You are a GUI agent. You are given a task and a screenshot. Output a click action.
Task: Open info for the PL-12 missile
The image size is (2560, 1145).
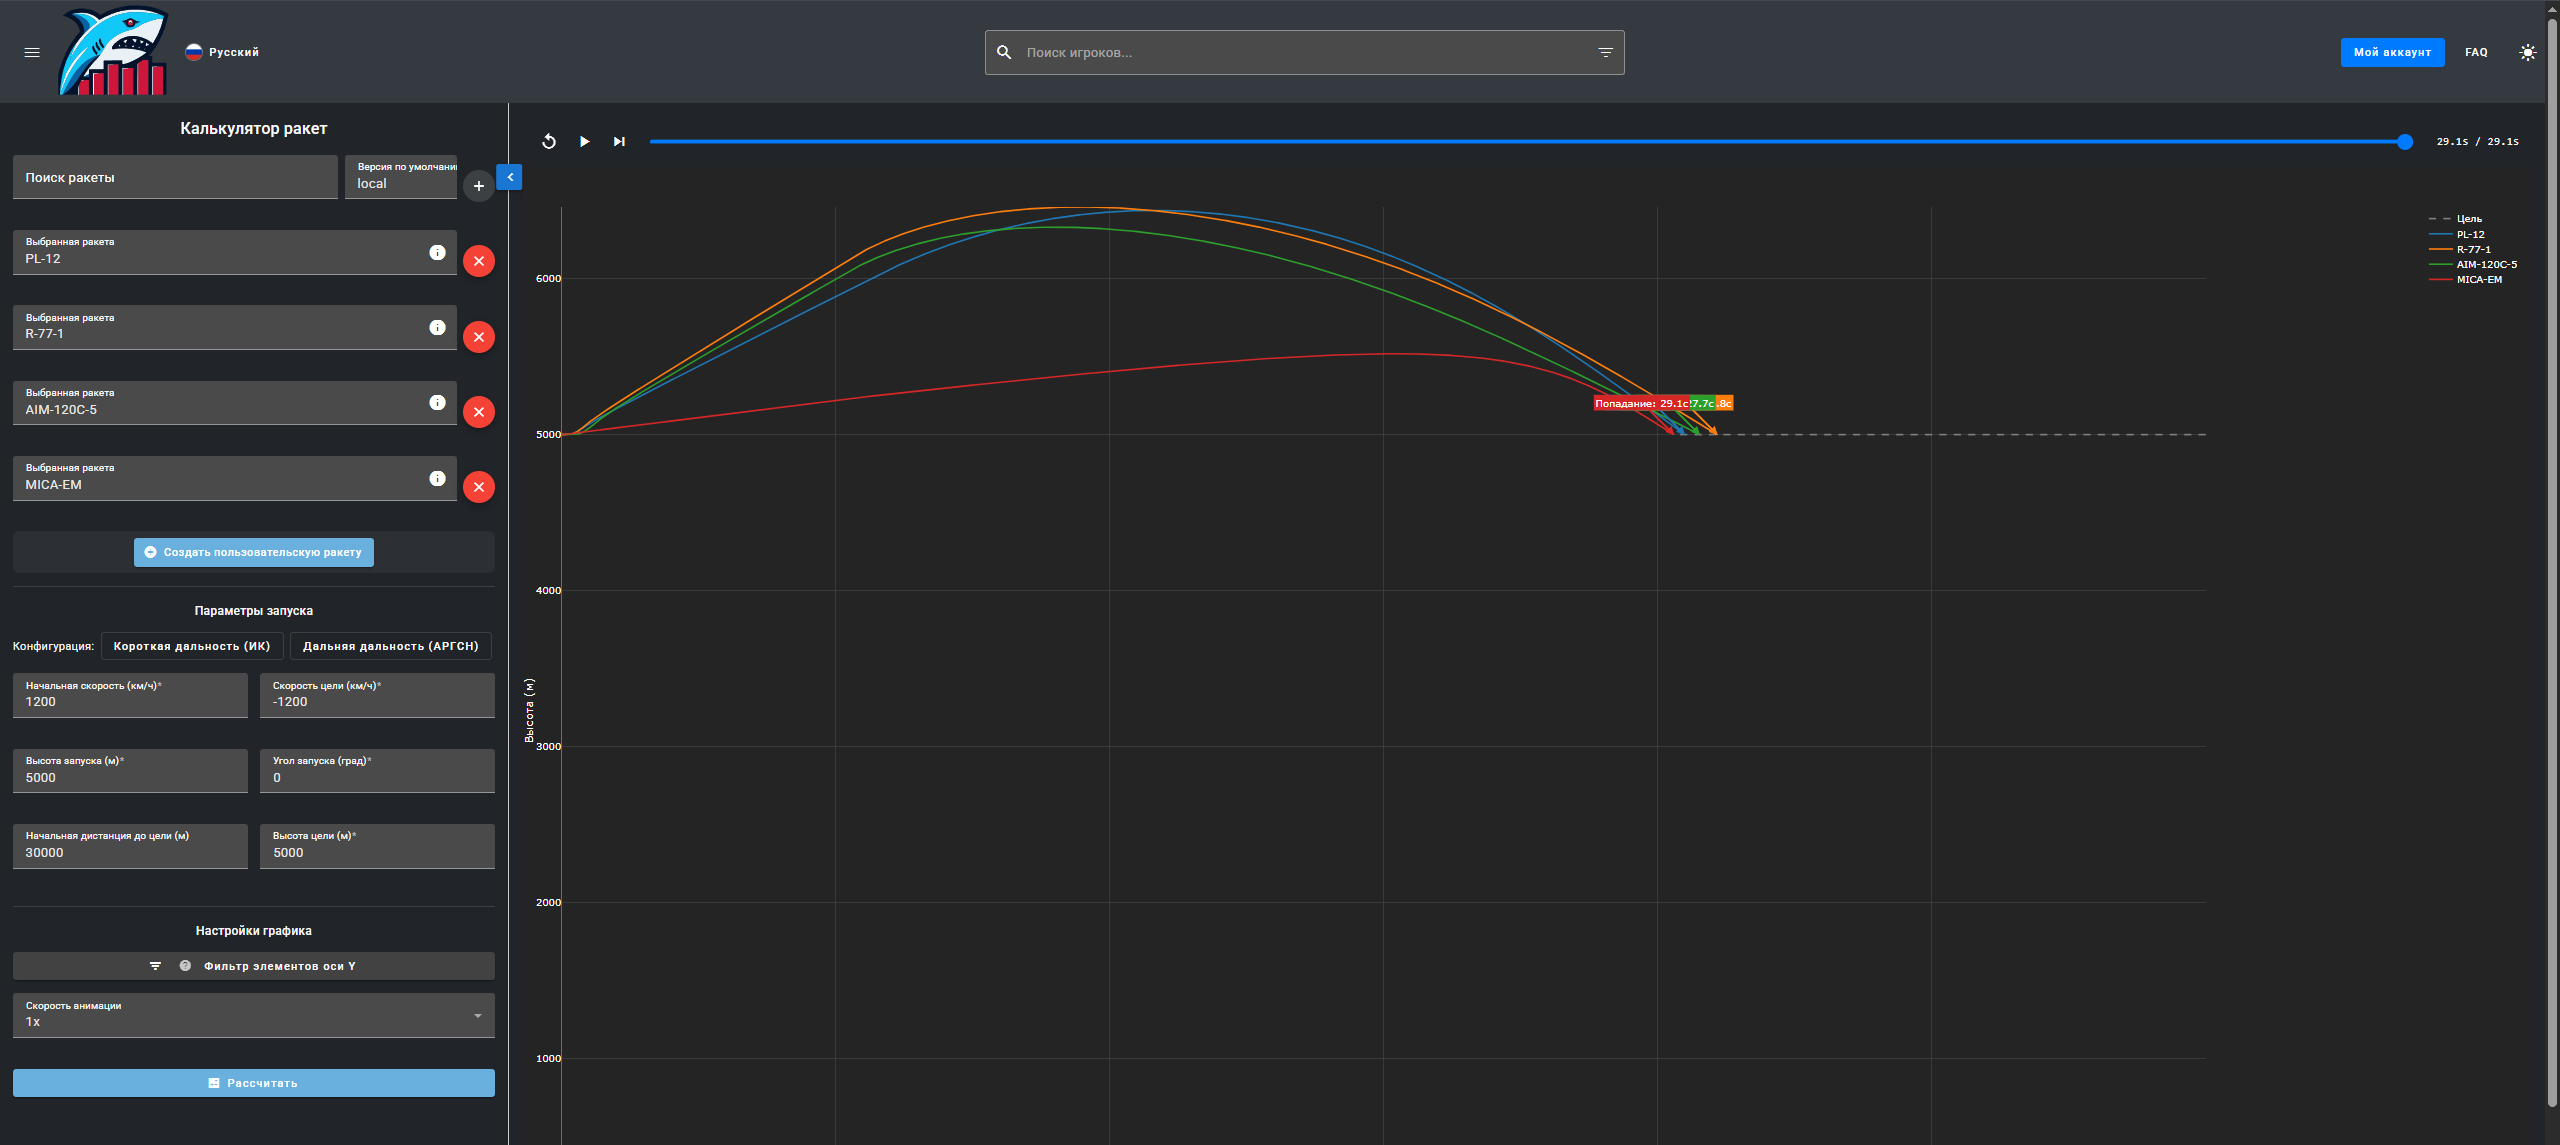(x=437, y=253)
